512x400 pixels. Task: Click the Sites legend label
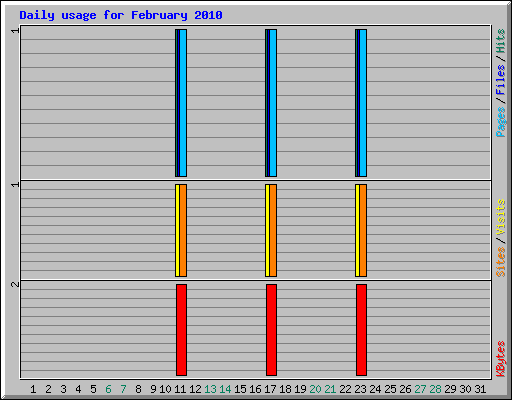pos(500,262)
